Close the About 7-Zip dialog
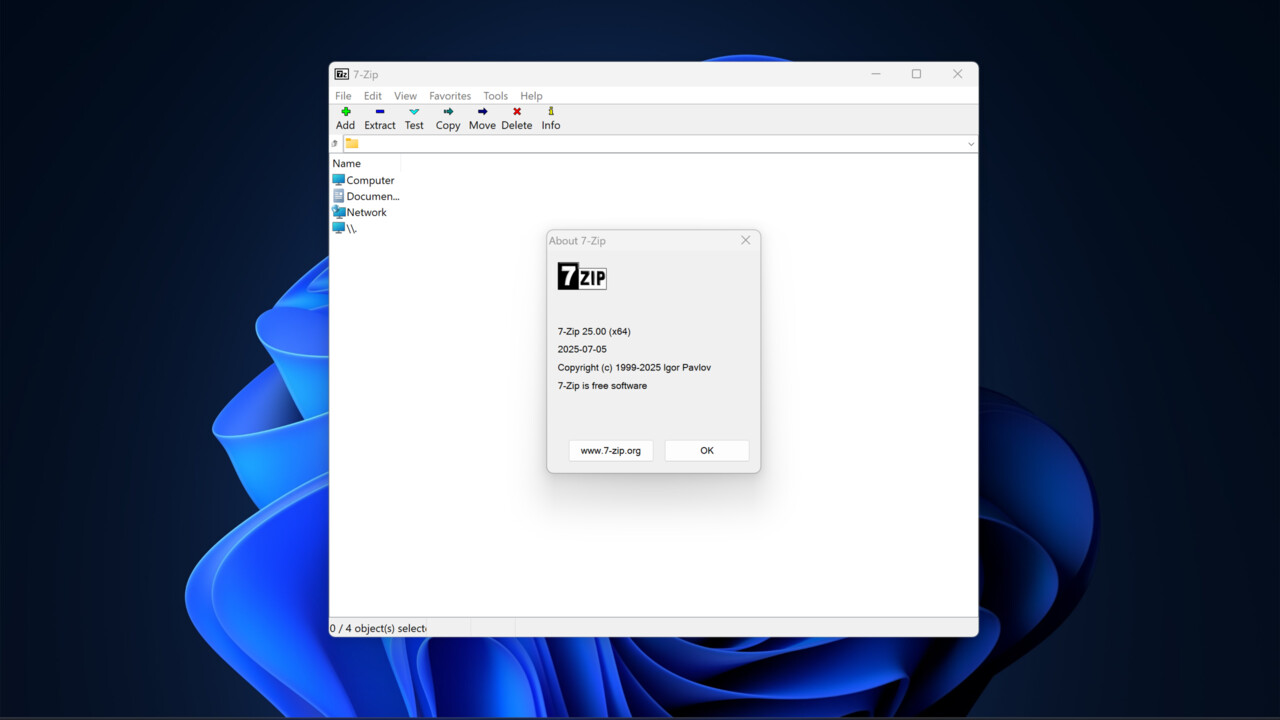 click(745, 240)
